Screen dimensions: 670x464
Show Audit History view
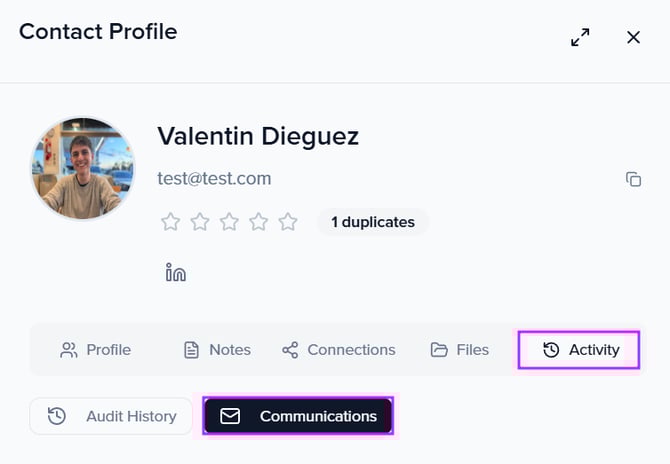(x=111, y=416)
